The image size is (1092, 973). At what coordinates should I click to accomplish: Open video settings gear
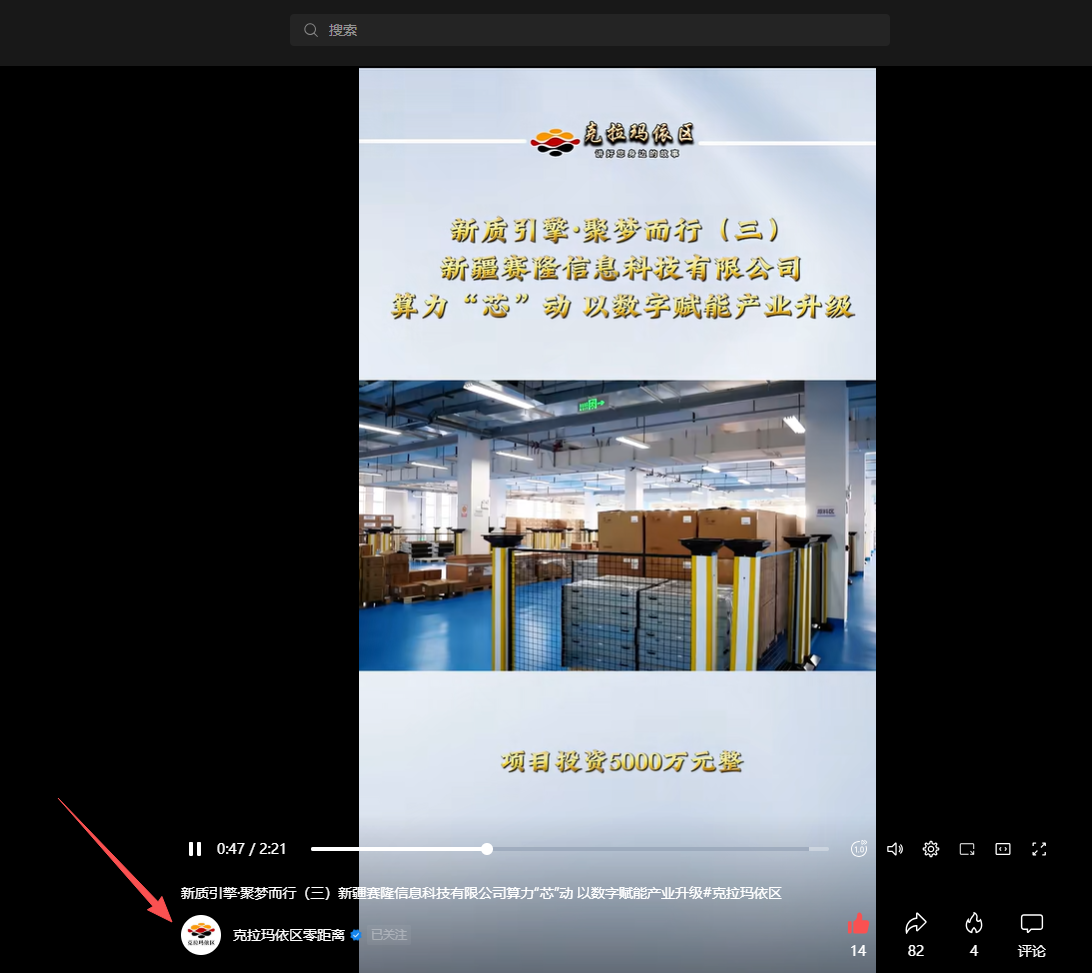pyautogui.click(x=931, y=849)
